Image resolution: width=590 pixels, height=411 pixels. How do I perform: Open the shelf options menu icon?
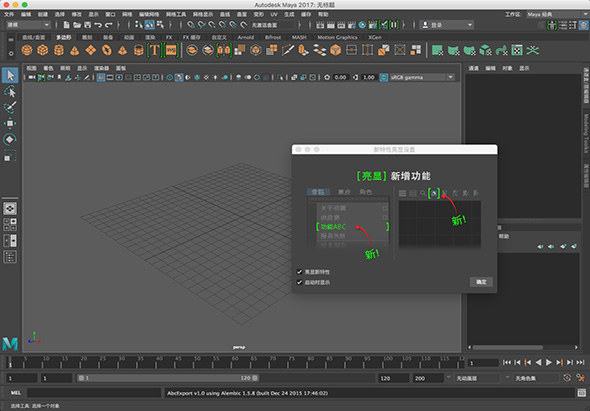(11, 53)
